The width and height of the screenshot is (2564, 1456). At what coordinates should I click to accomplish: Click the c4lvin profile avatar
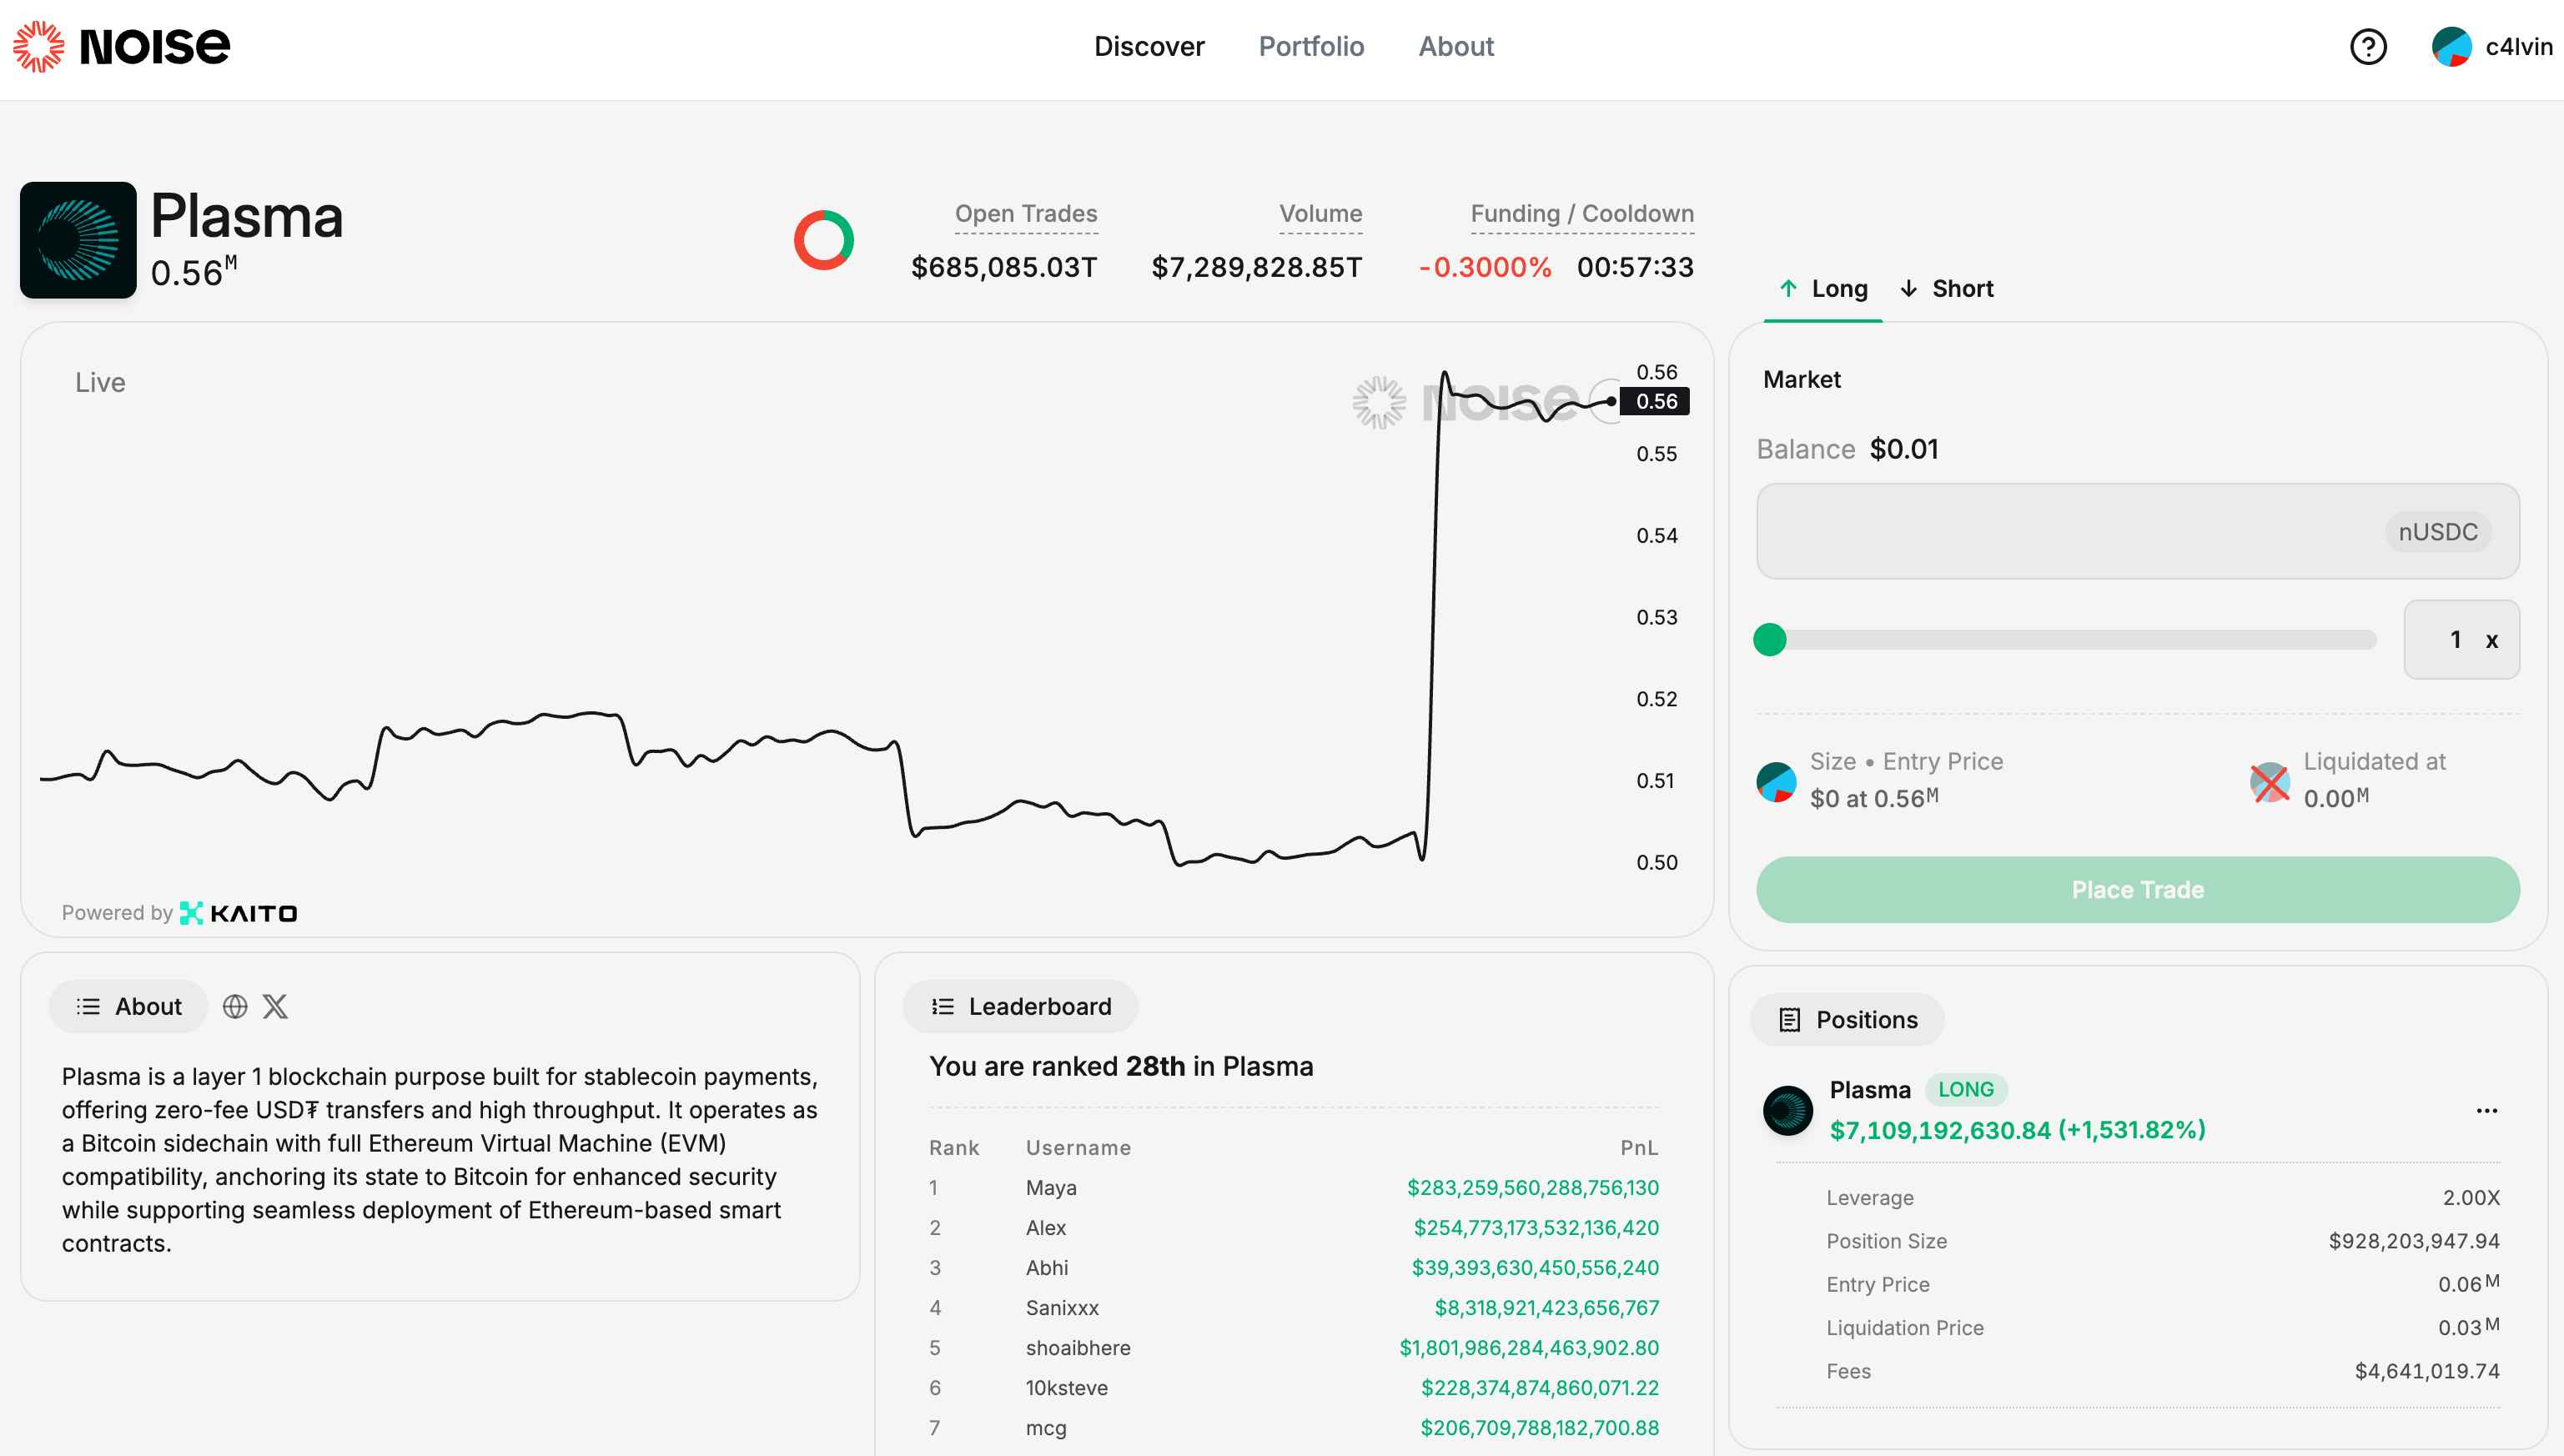[x=2451, y=47]
